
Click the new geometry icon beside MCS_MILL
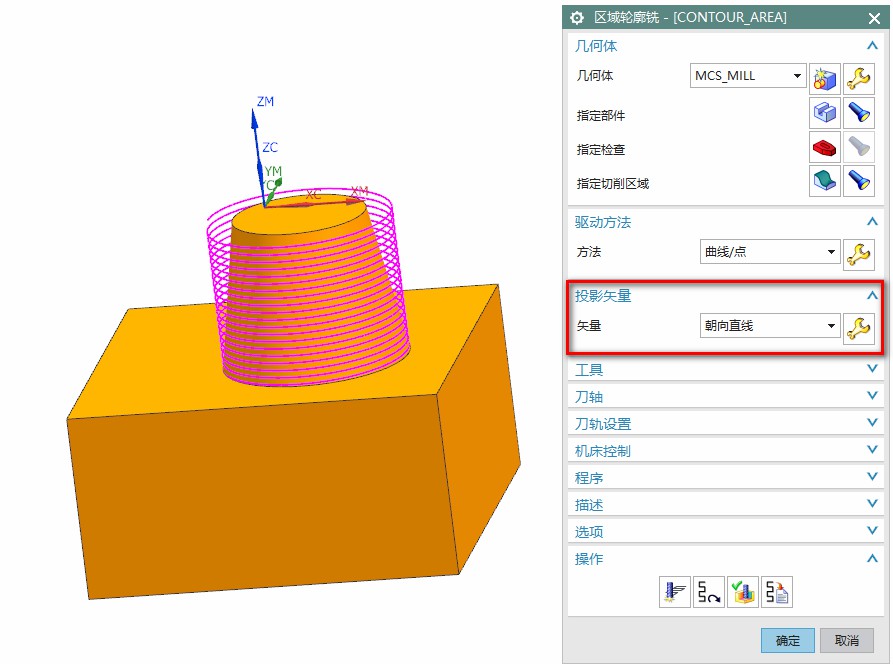point(824,77)
